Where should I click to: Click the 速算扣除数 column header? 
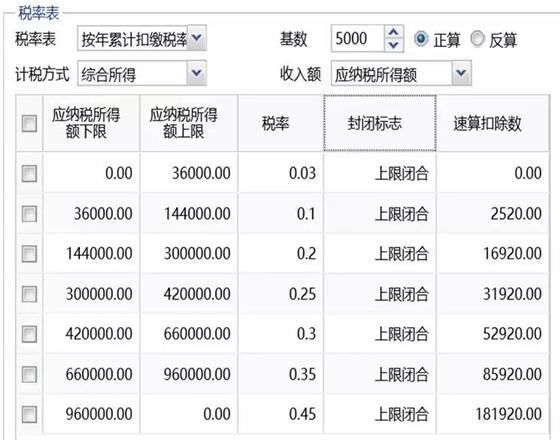pos(492,123)
